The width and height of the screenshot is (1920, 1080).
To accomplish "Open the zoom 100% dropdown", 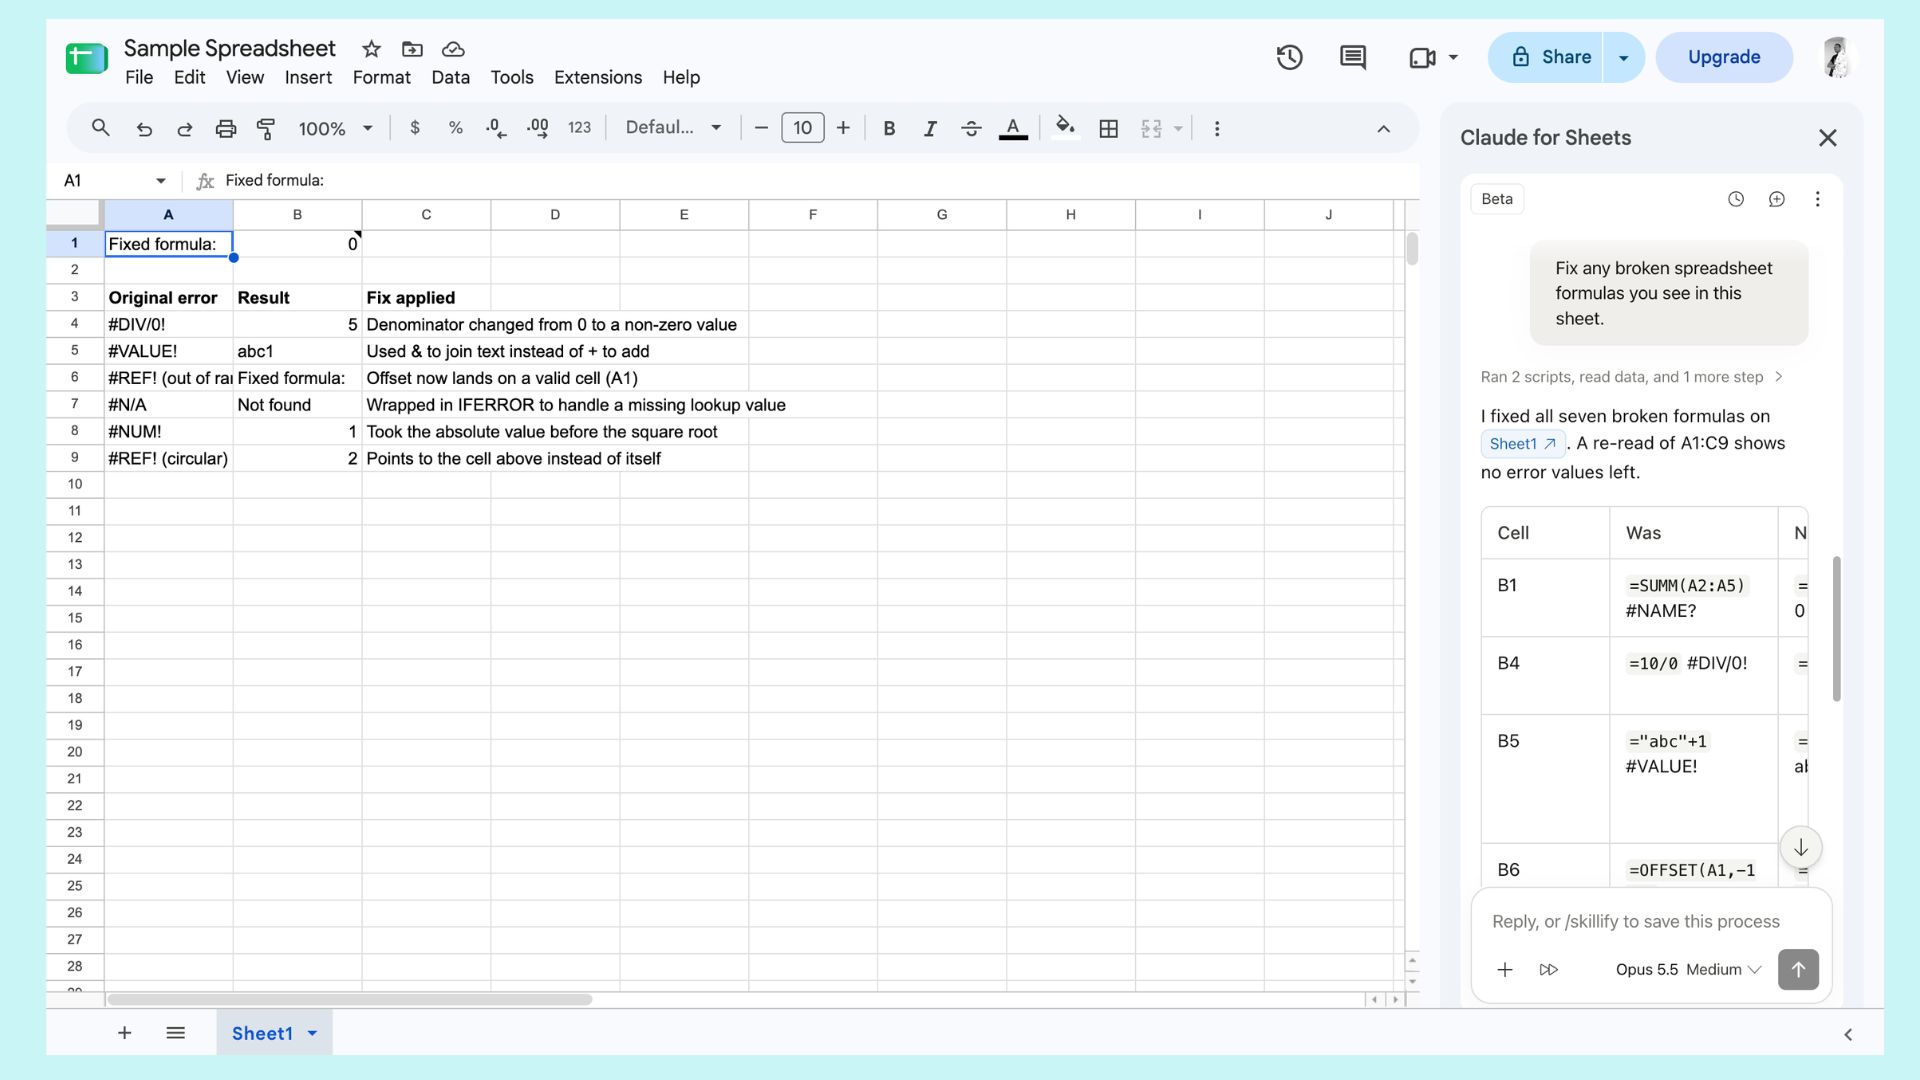I will [335, 128].
